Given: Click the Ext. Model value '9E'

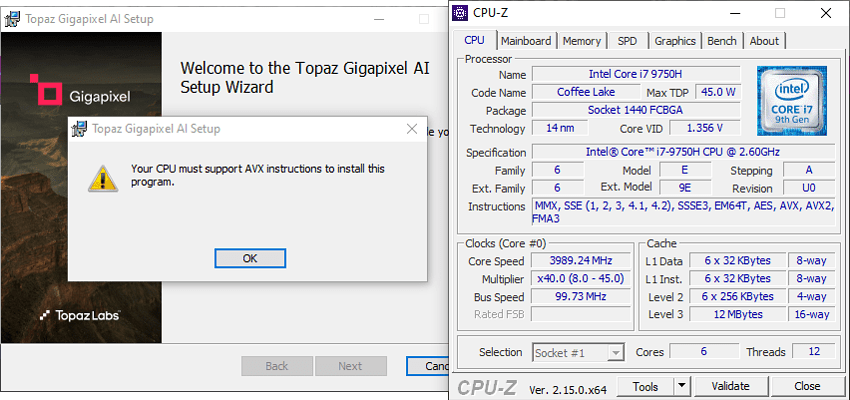Looking at the screenshot, I should pyautogui.click(x=685, y=188).
